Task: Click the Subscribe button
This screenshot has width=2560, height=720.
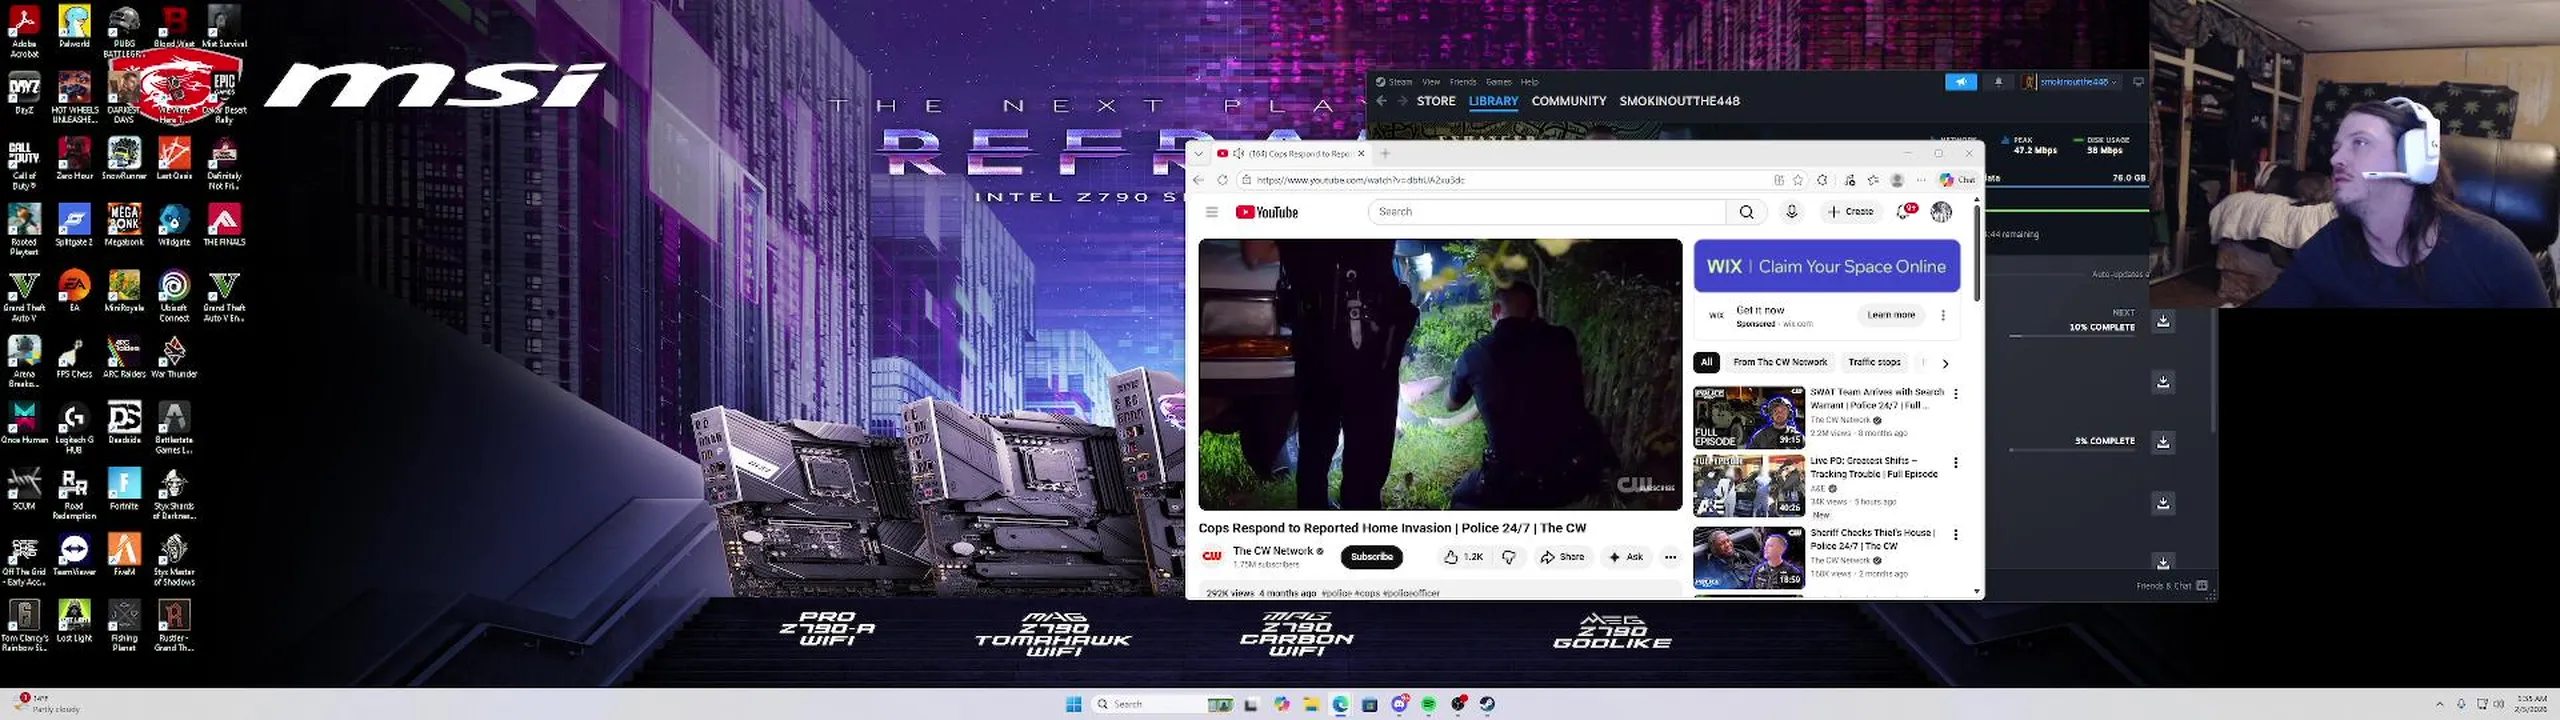Action: tap(1371, 557)
